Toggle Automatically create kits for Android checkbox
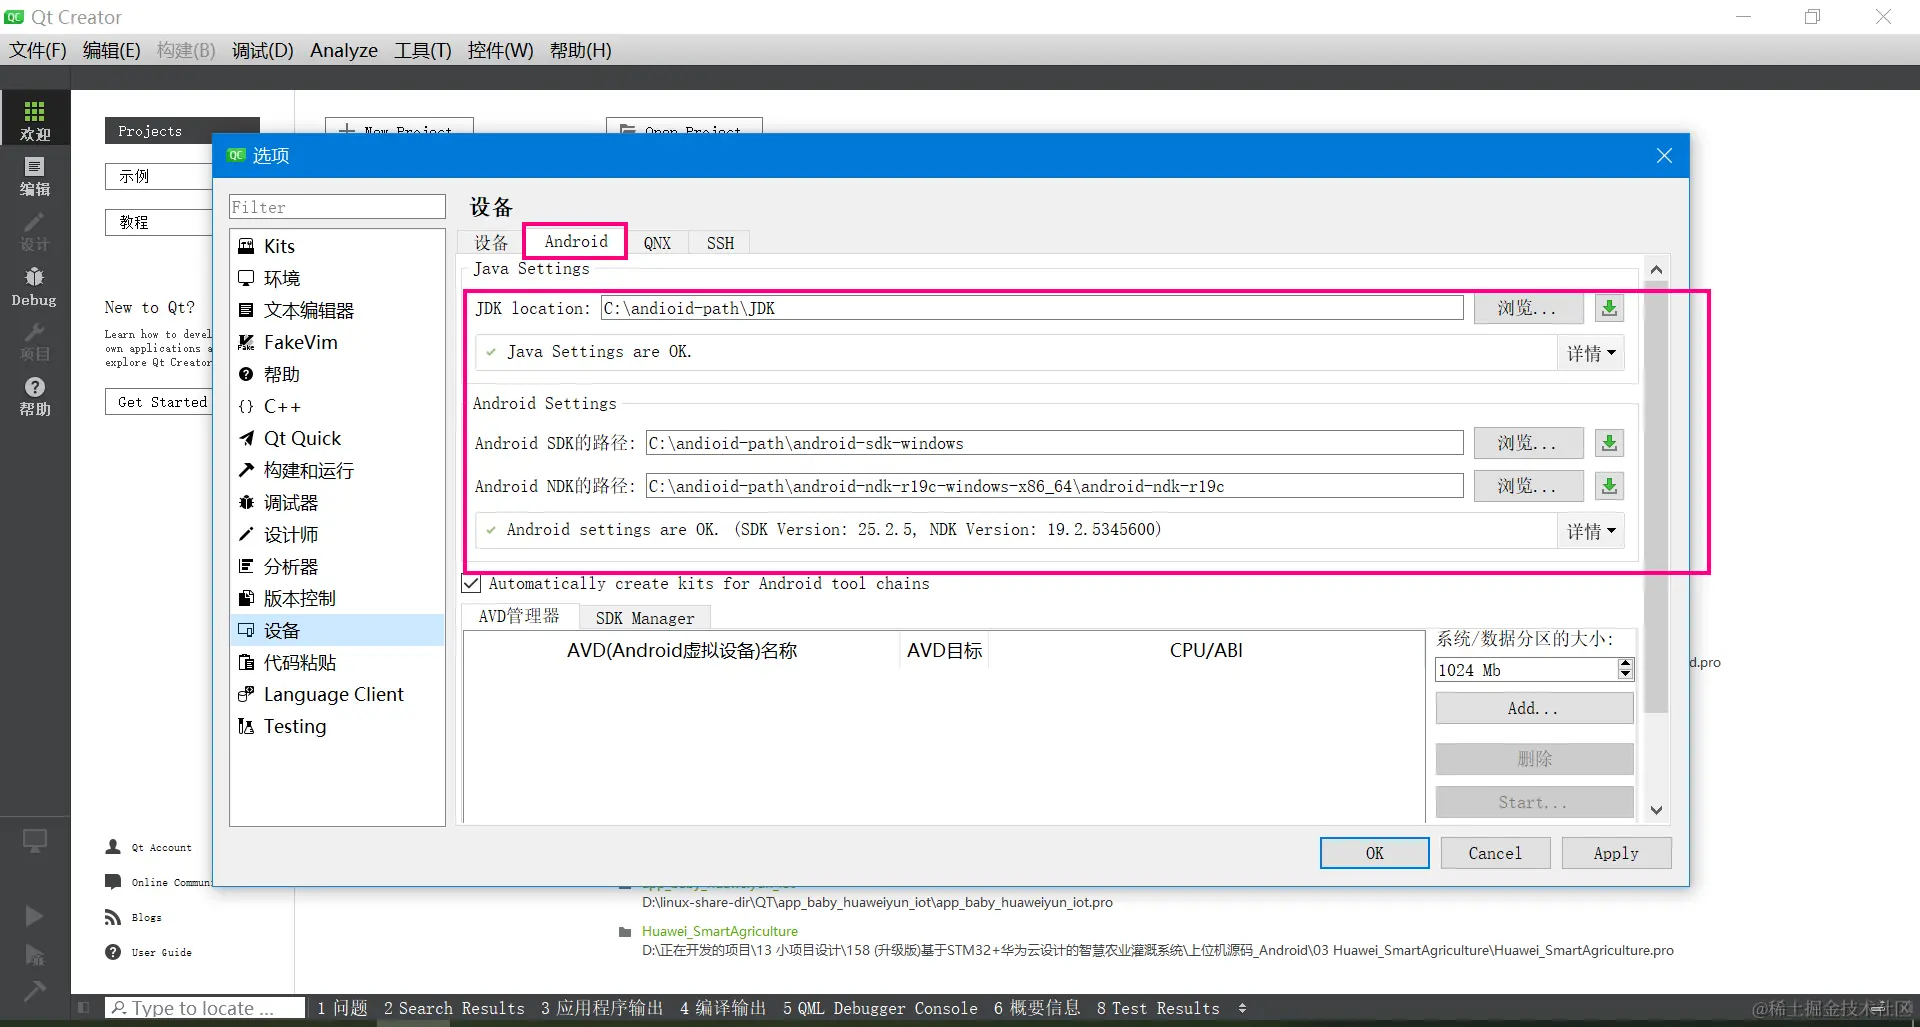The image size is (1920, 1027). [471, 583]
